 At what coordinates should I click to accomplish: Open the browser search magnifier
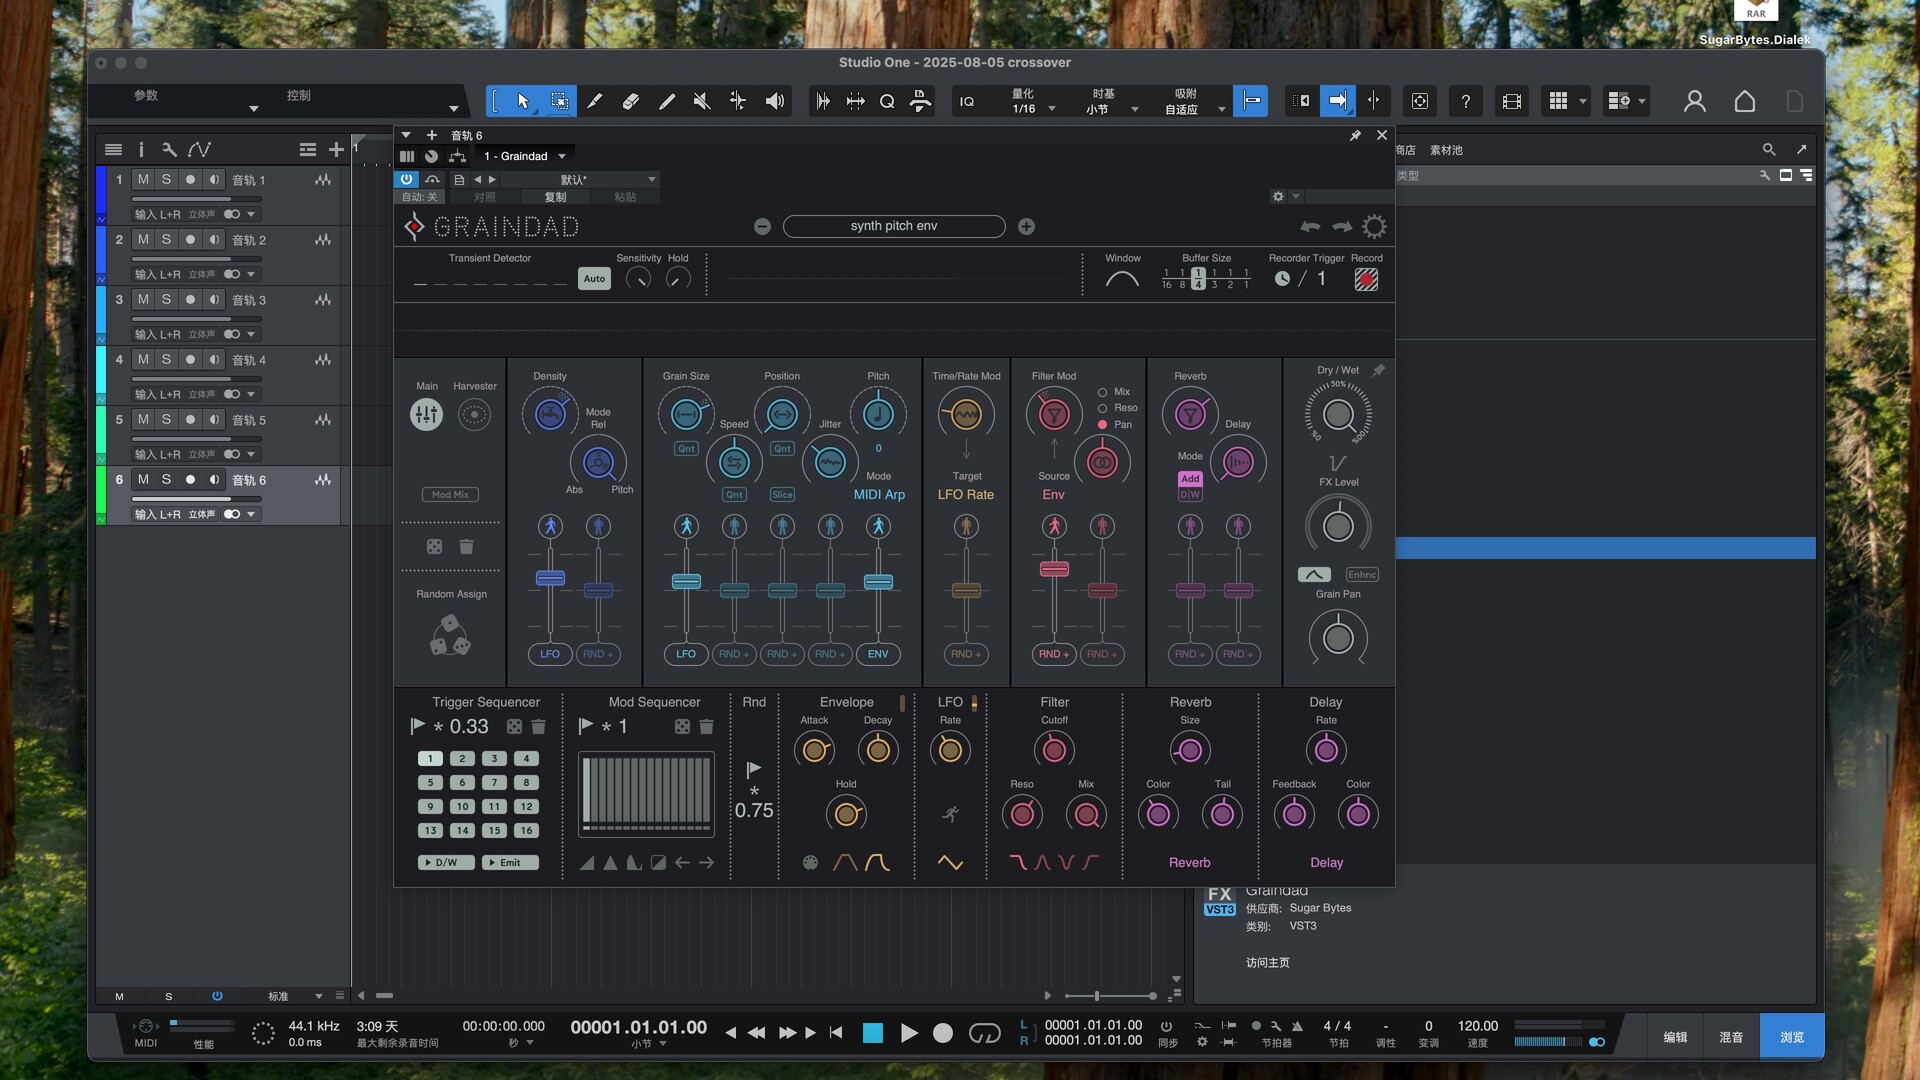coord(1769,150)
